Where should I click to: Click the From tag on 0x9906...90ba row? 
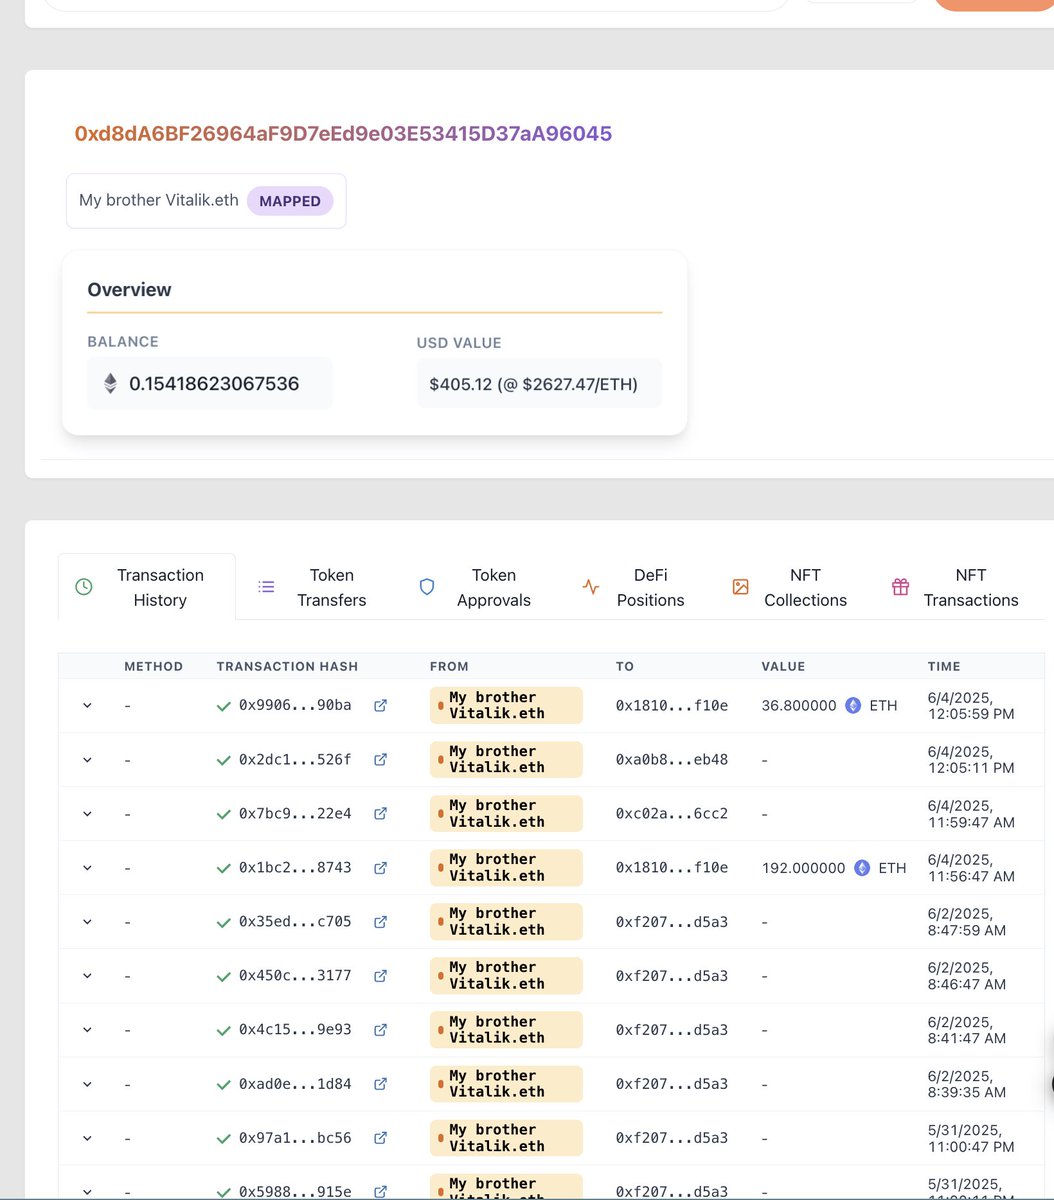(x=506, y=706)
